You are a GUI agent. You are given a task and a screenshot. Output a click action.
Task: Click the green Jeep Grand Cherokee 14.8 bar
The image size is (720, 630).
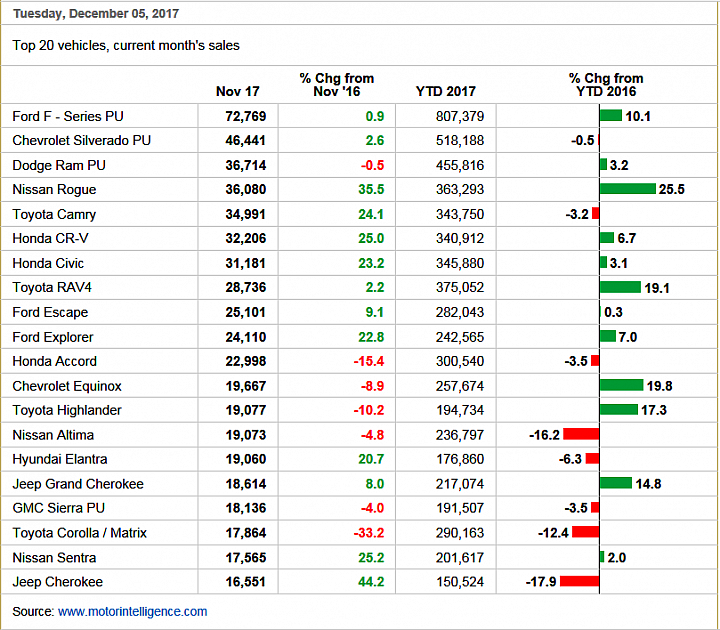pos(616,483)
